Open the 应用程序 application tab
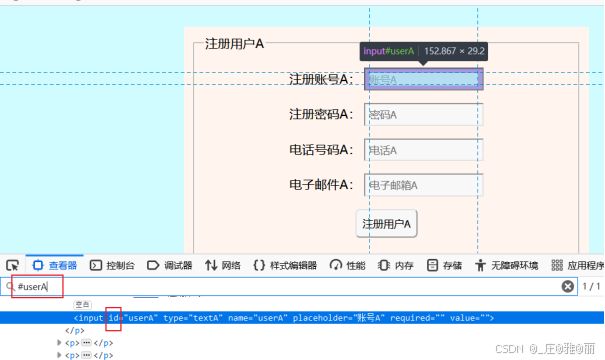The width and height of the screenshot is (605, 360). coord(578,265)
